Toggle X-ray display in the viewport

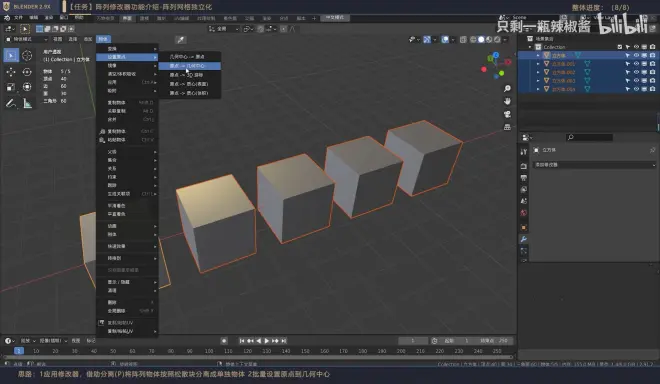point(463,40)
